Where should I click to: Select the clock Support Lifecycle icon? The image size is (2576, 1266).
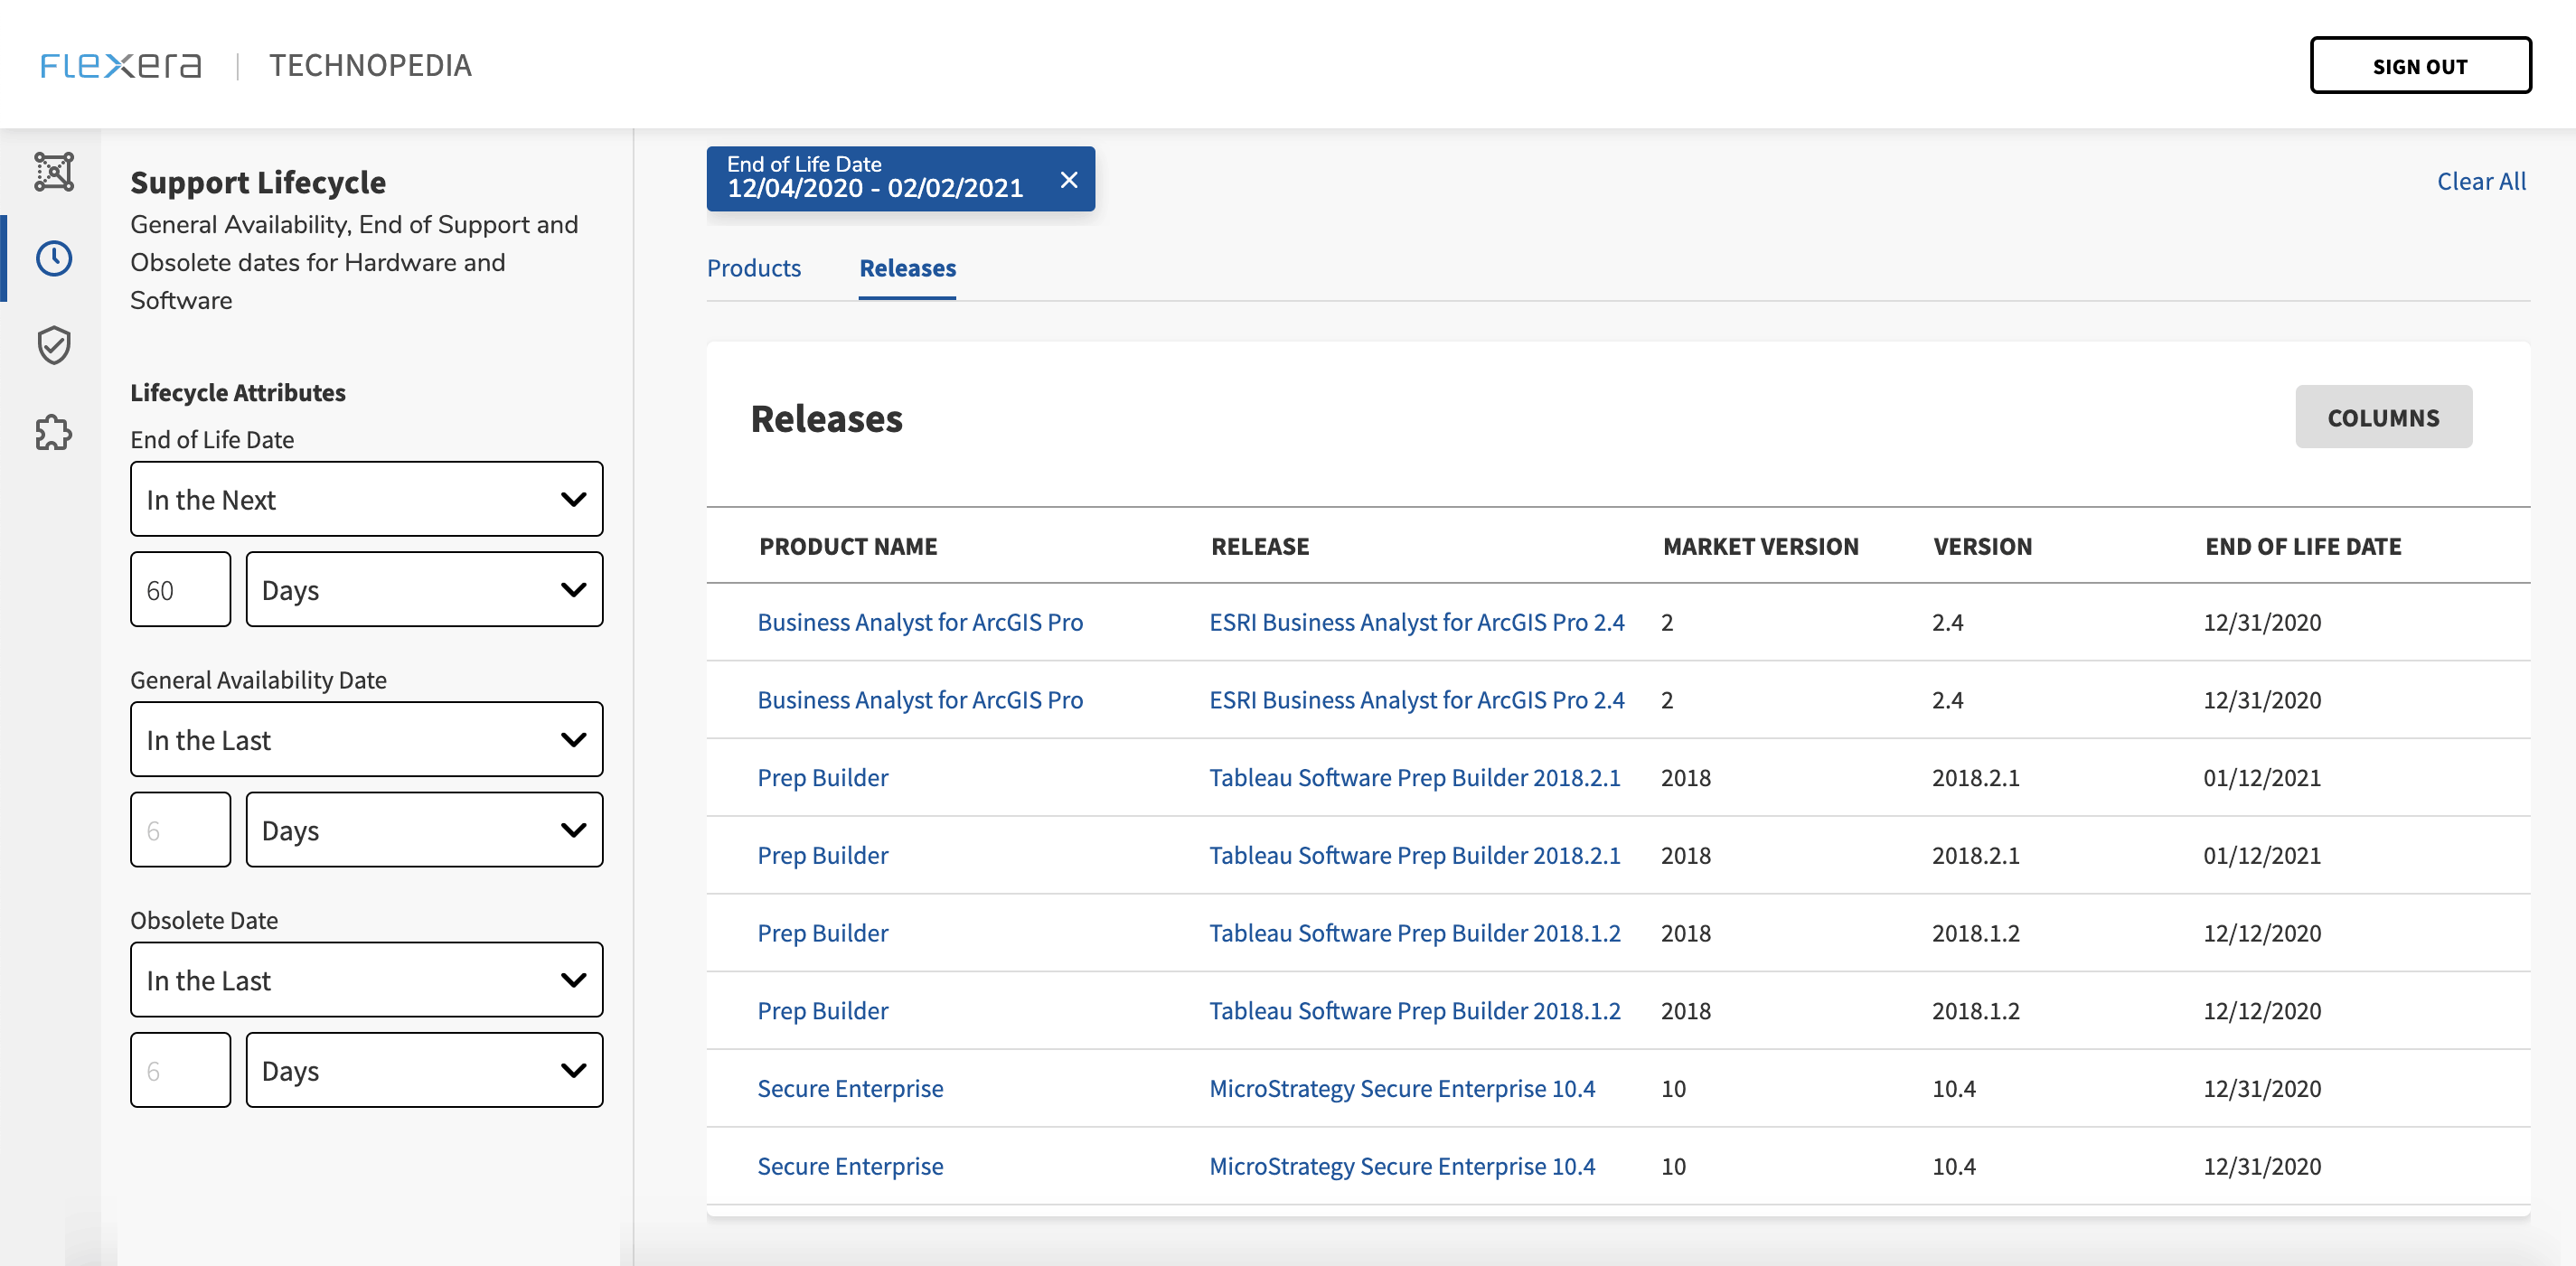[x=54, y=258]
